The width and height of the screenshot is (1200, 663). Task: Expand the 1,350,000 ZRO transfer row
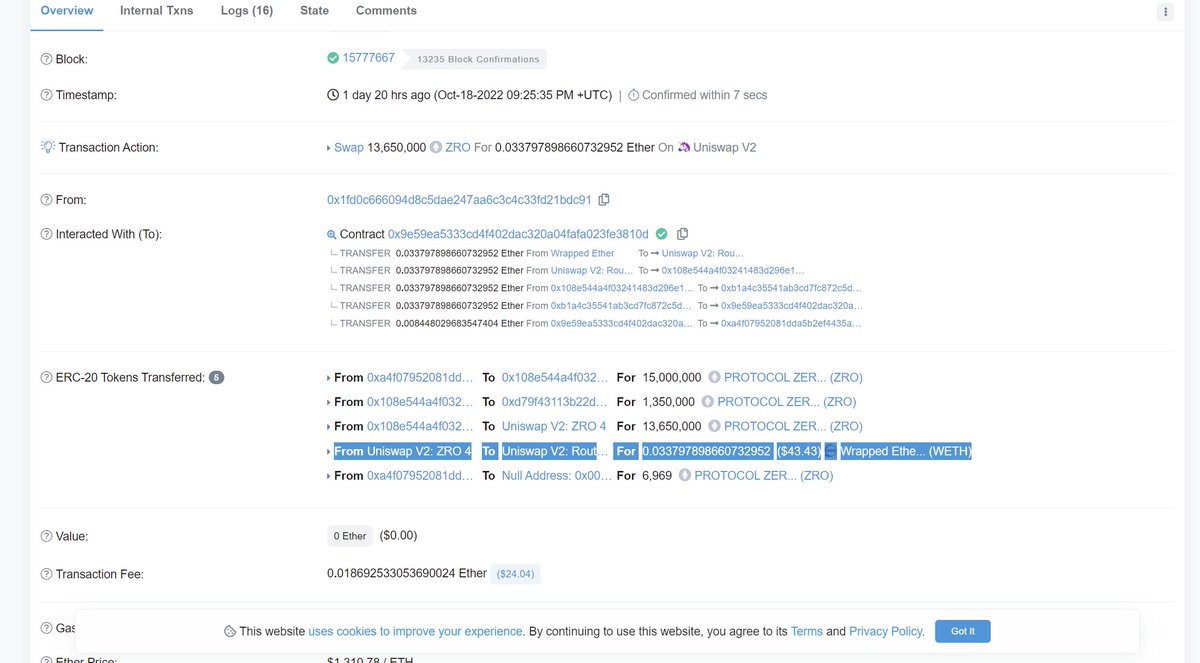329,402
